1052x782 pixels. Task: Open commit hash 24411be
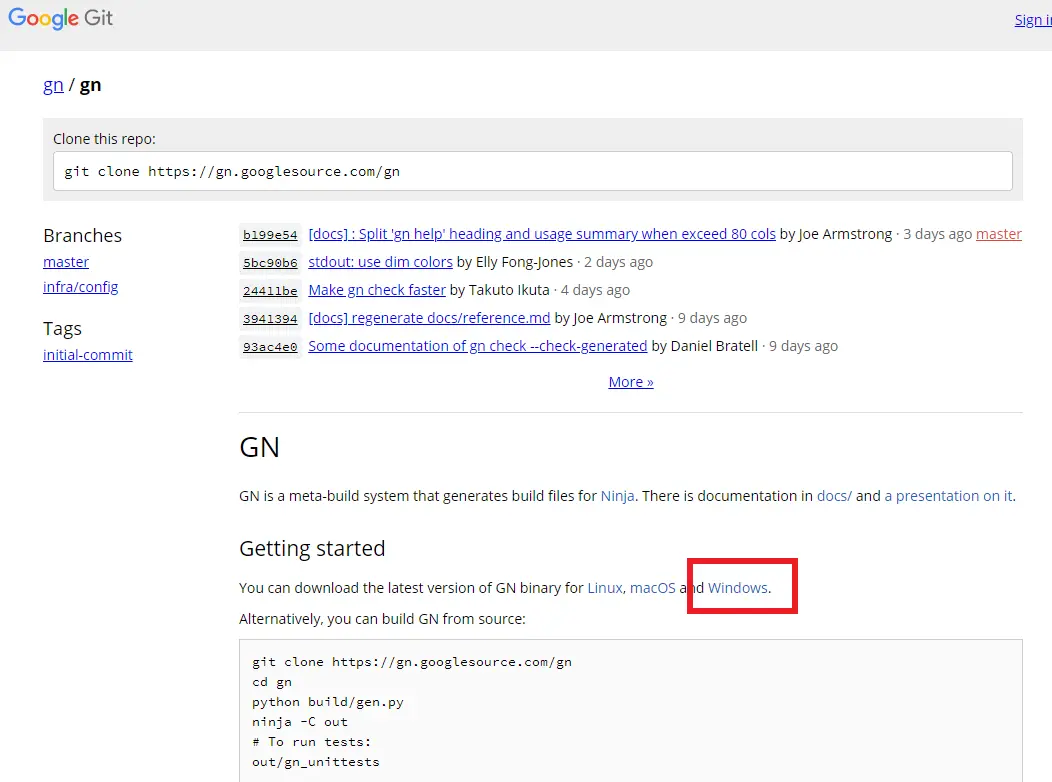270,291
